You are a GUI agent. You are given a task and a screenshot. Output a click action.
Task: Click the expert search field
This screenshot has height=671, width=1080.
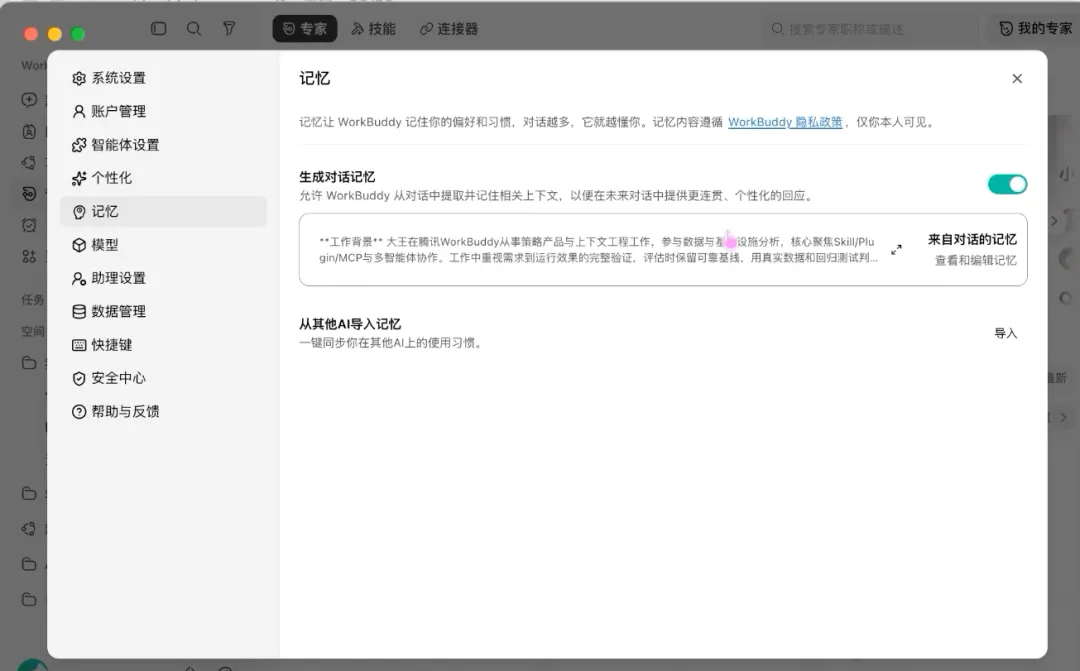871,29
